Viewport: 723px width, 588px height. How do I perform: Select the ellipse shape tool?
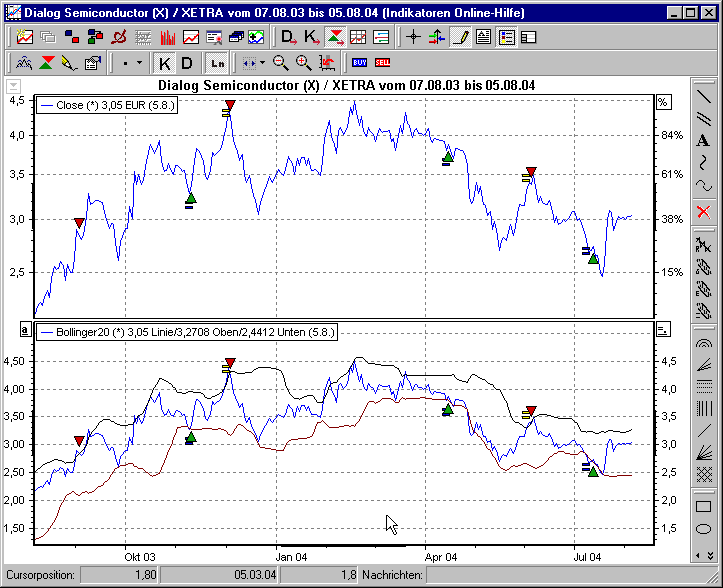point(704,528)
